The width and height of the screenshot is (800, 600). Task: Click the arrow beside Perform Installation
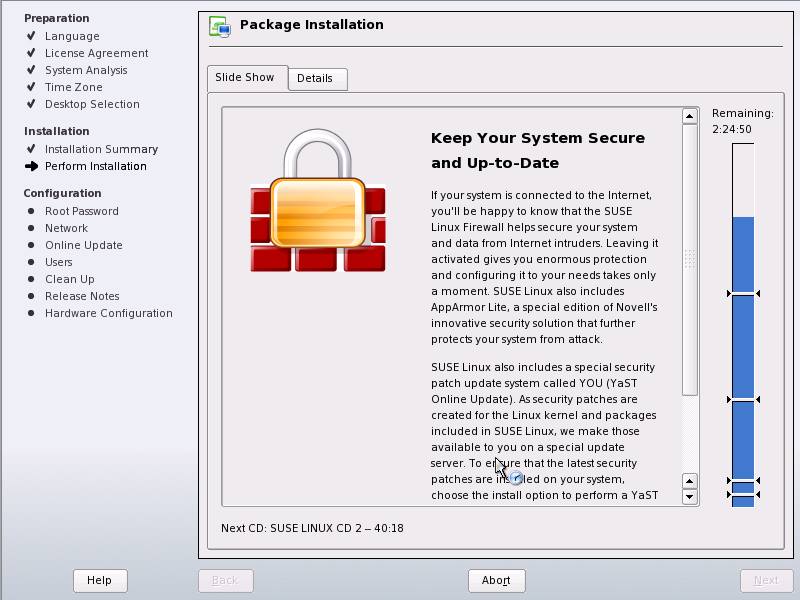click(31, 166)
